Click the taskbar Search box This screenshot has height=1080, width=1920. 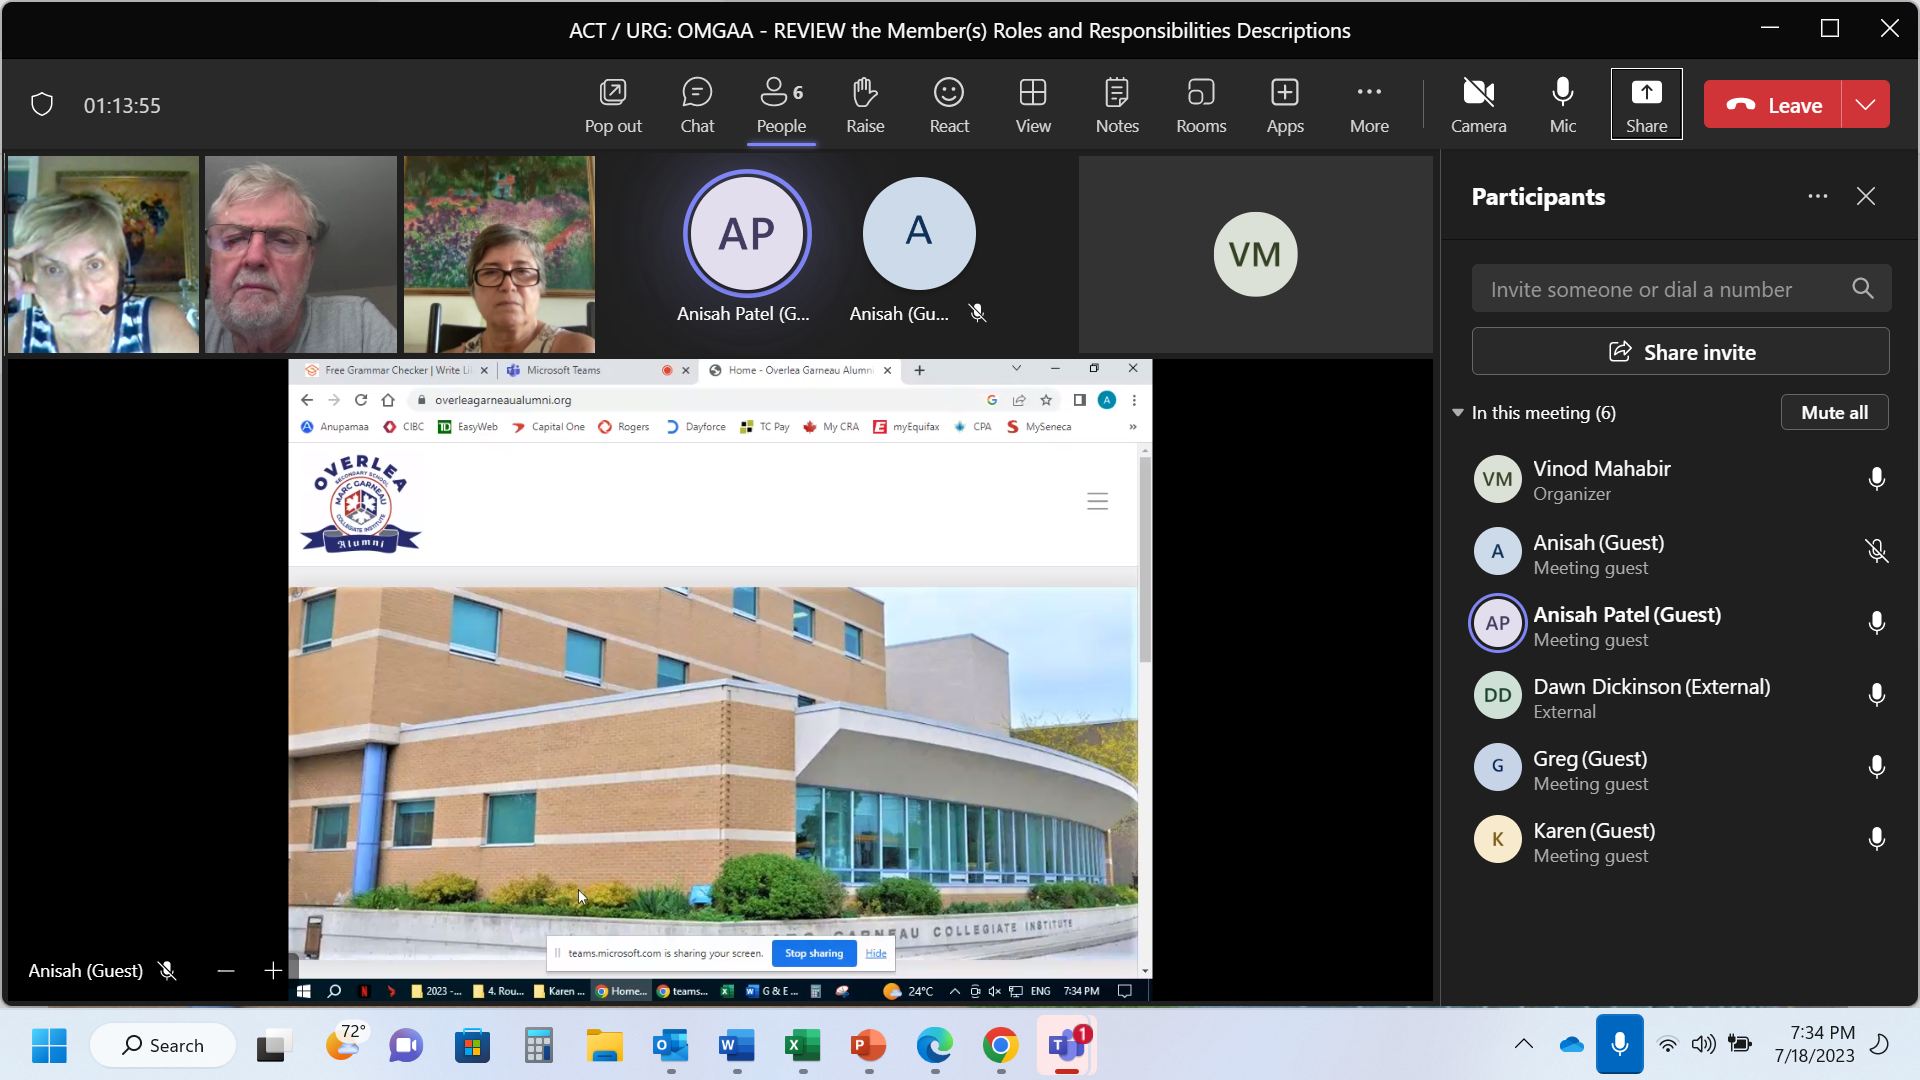coord(163,1045)
